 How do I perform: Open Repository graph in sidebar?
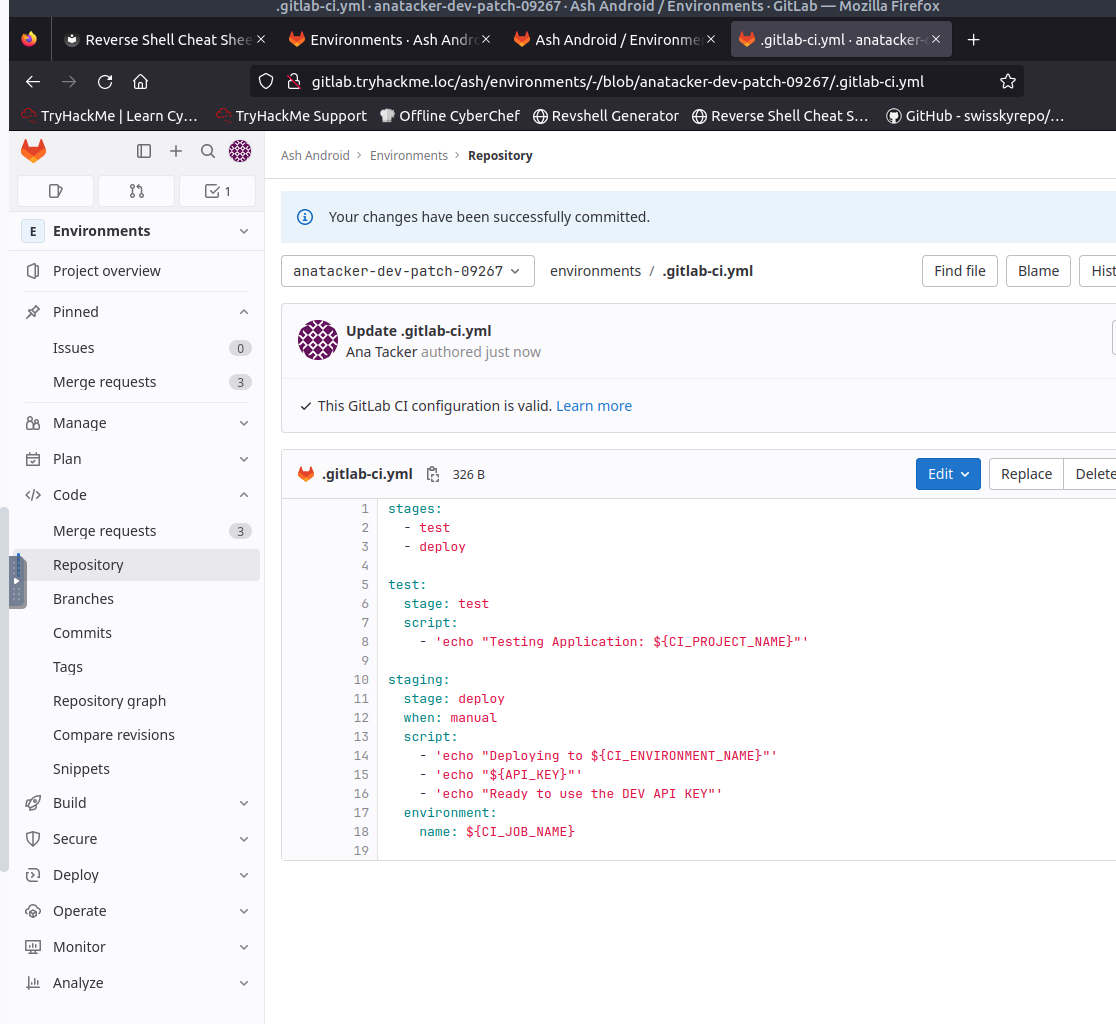click(138, 701)
